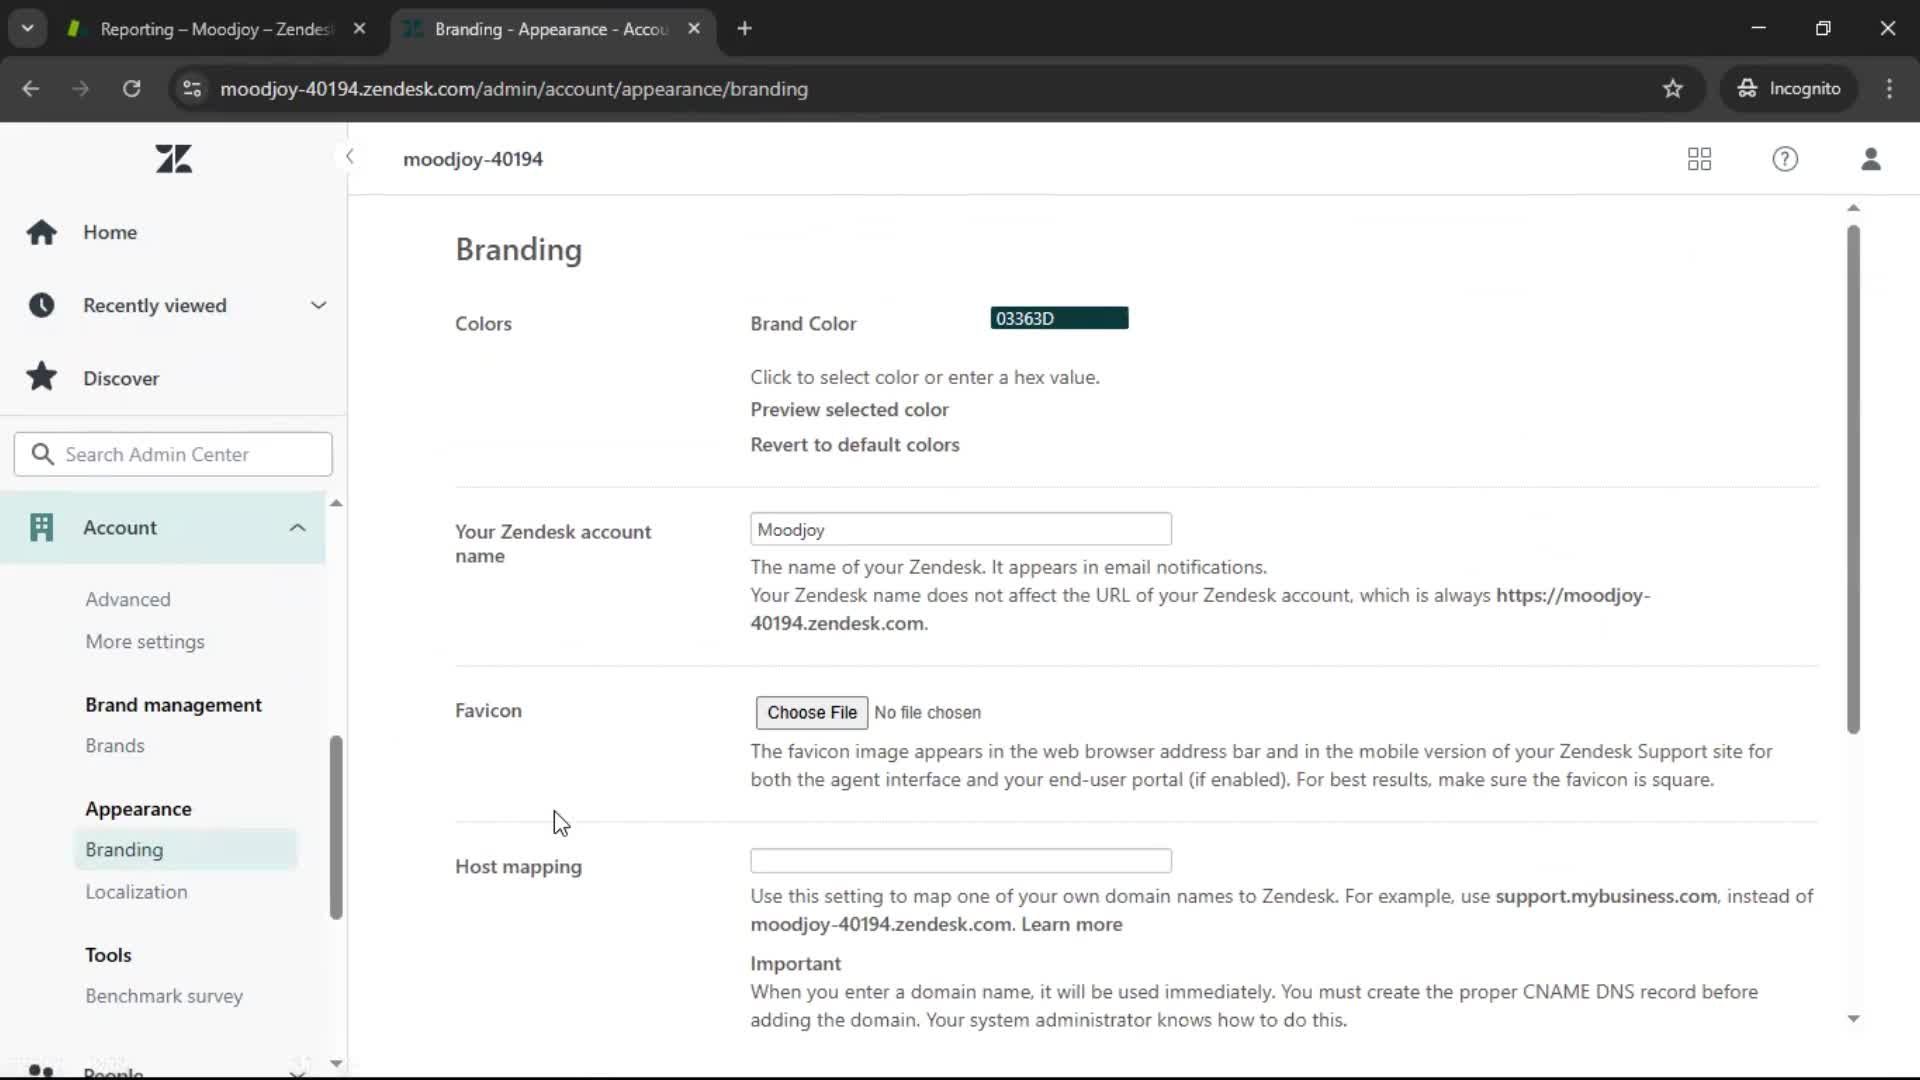Image resolution: width=1920 pixels, height=1080 pixels.
Task: Click the main page scroll-down arrow
Action: tap(1853, 1018)
